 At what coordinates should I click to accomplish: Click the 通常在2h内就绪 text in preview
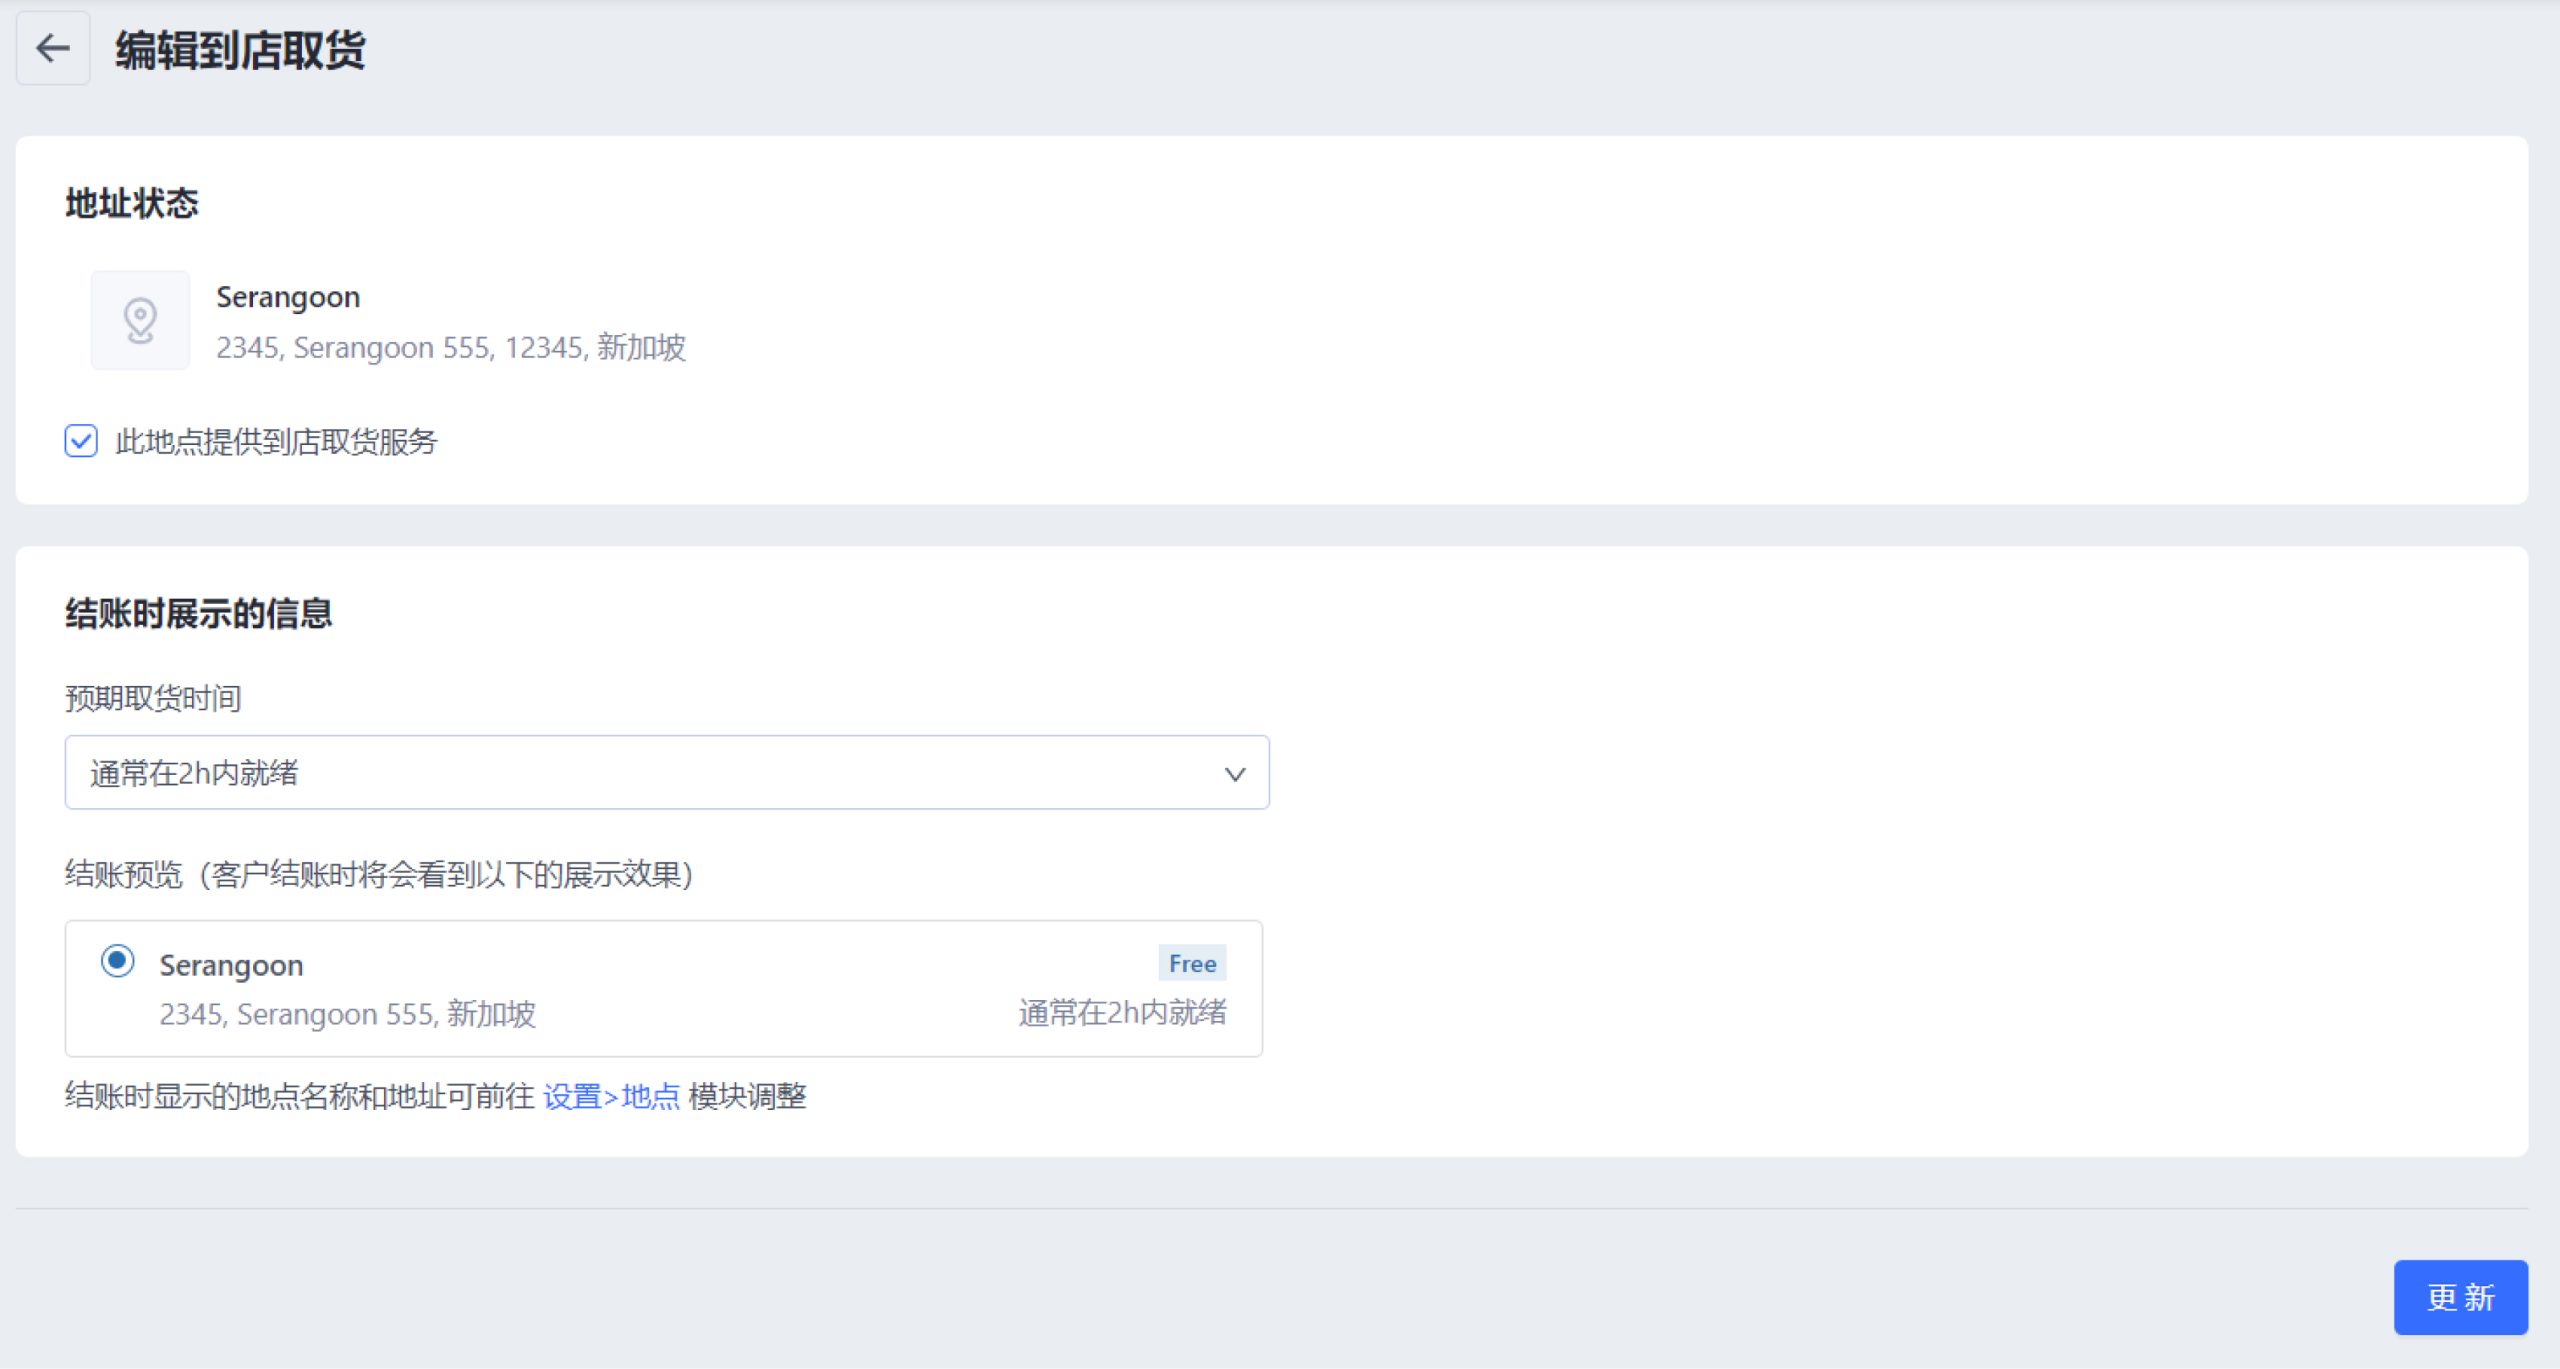coord(1123,1013)
